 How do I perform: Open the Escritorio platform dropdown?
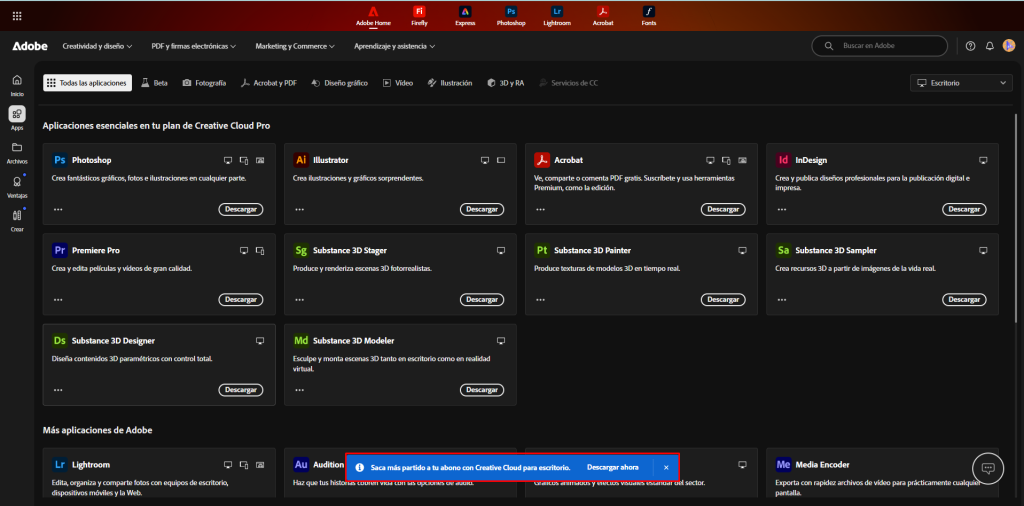tap(962, 83)
